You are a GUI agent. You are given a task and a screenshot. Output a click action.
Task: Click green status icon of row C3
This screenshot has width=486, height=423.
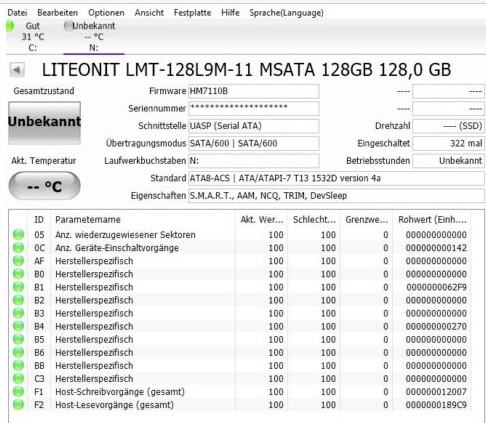tap(18, 379)
